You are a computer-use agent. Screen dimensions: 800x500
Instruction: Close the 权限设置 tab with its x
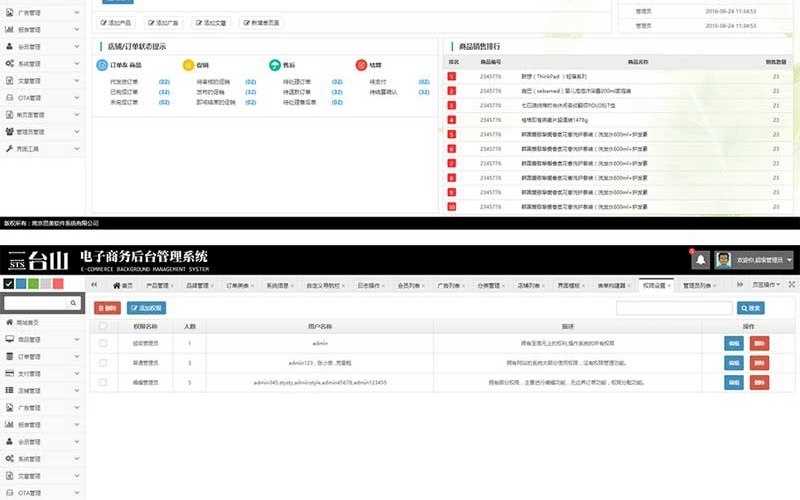click(669, 286)
